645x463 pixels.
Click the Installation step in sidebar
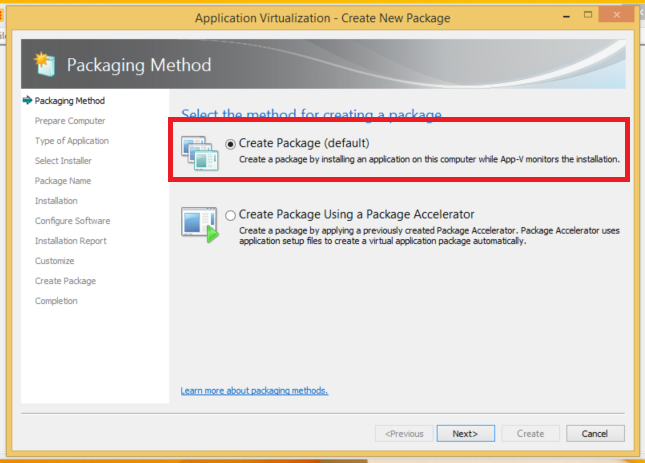56,201
